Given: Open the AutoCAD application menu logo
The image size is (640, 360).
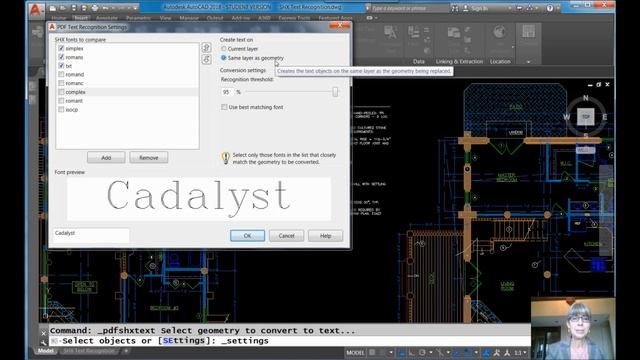Looking at the screenshot, I should [36, 9].
